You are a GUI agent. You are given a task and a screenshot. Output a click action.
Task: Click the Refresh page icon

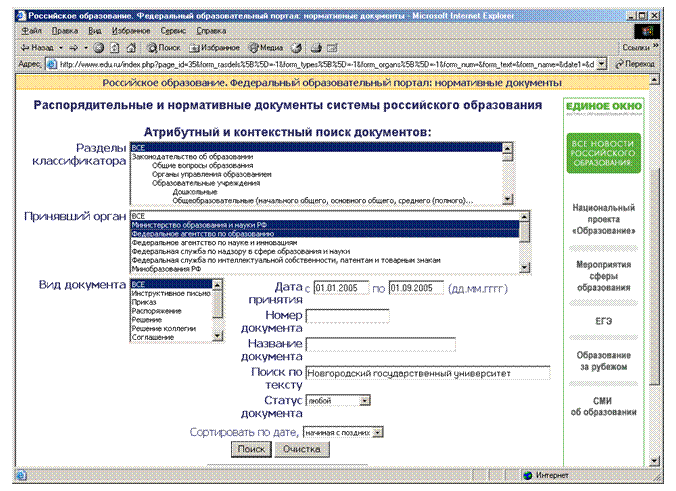click(115, 48)
